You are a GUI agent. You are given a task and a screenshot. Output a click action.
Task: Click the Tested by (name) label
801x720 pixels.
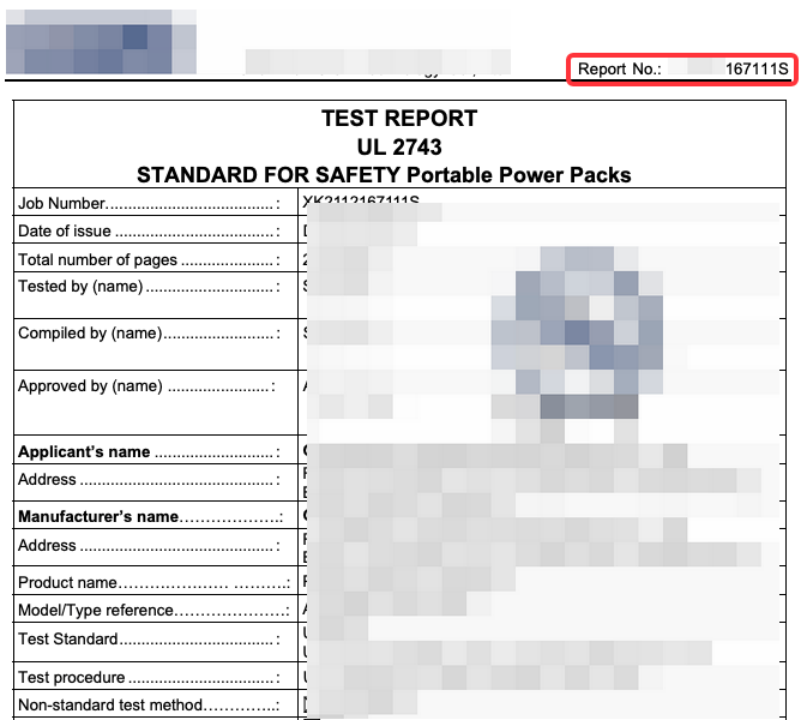click(x=80, y=287)
